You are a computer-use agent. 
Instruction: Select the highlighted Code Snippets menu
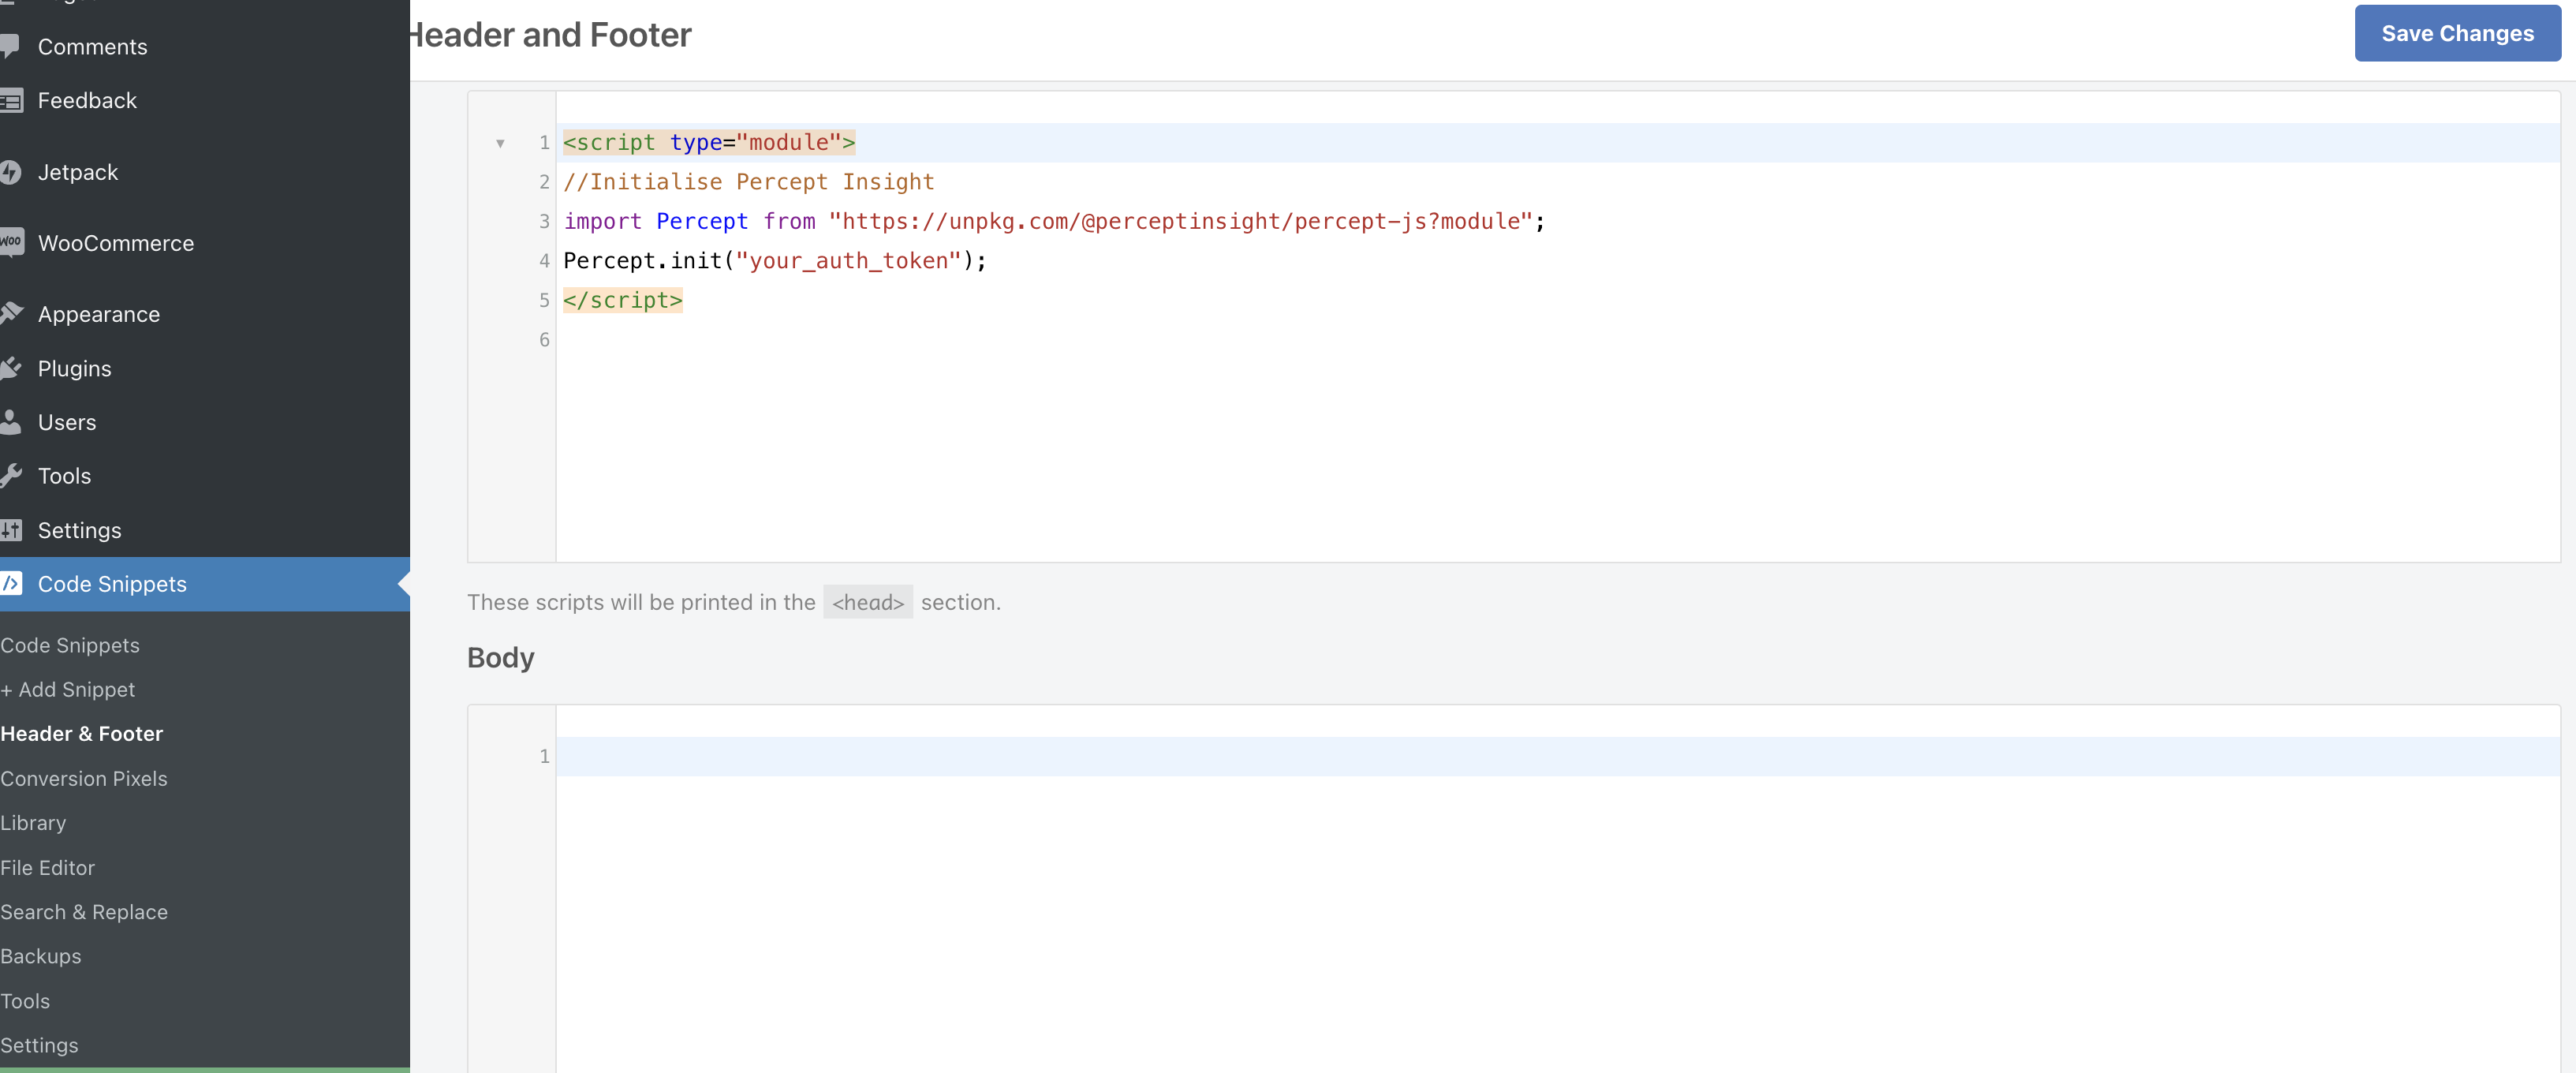[x=205, y=584]
